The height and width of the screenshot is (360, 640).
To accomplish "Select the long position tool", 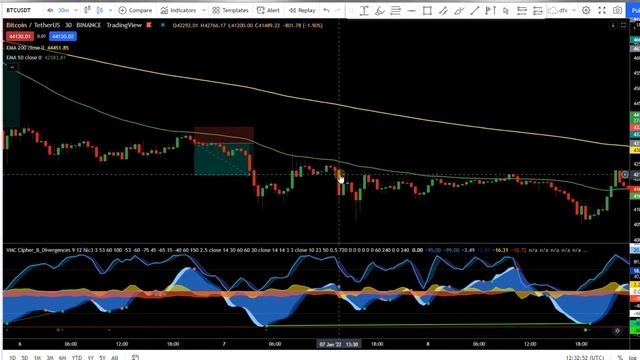I will point(522,11).
